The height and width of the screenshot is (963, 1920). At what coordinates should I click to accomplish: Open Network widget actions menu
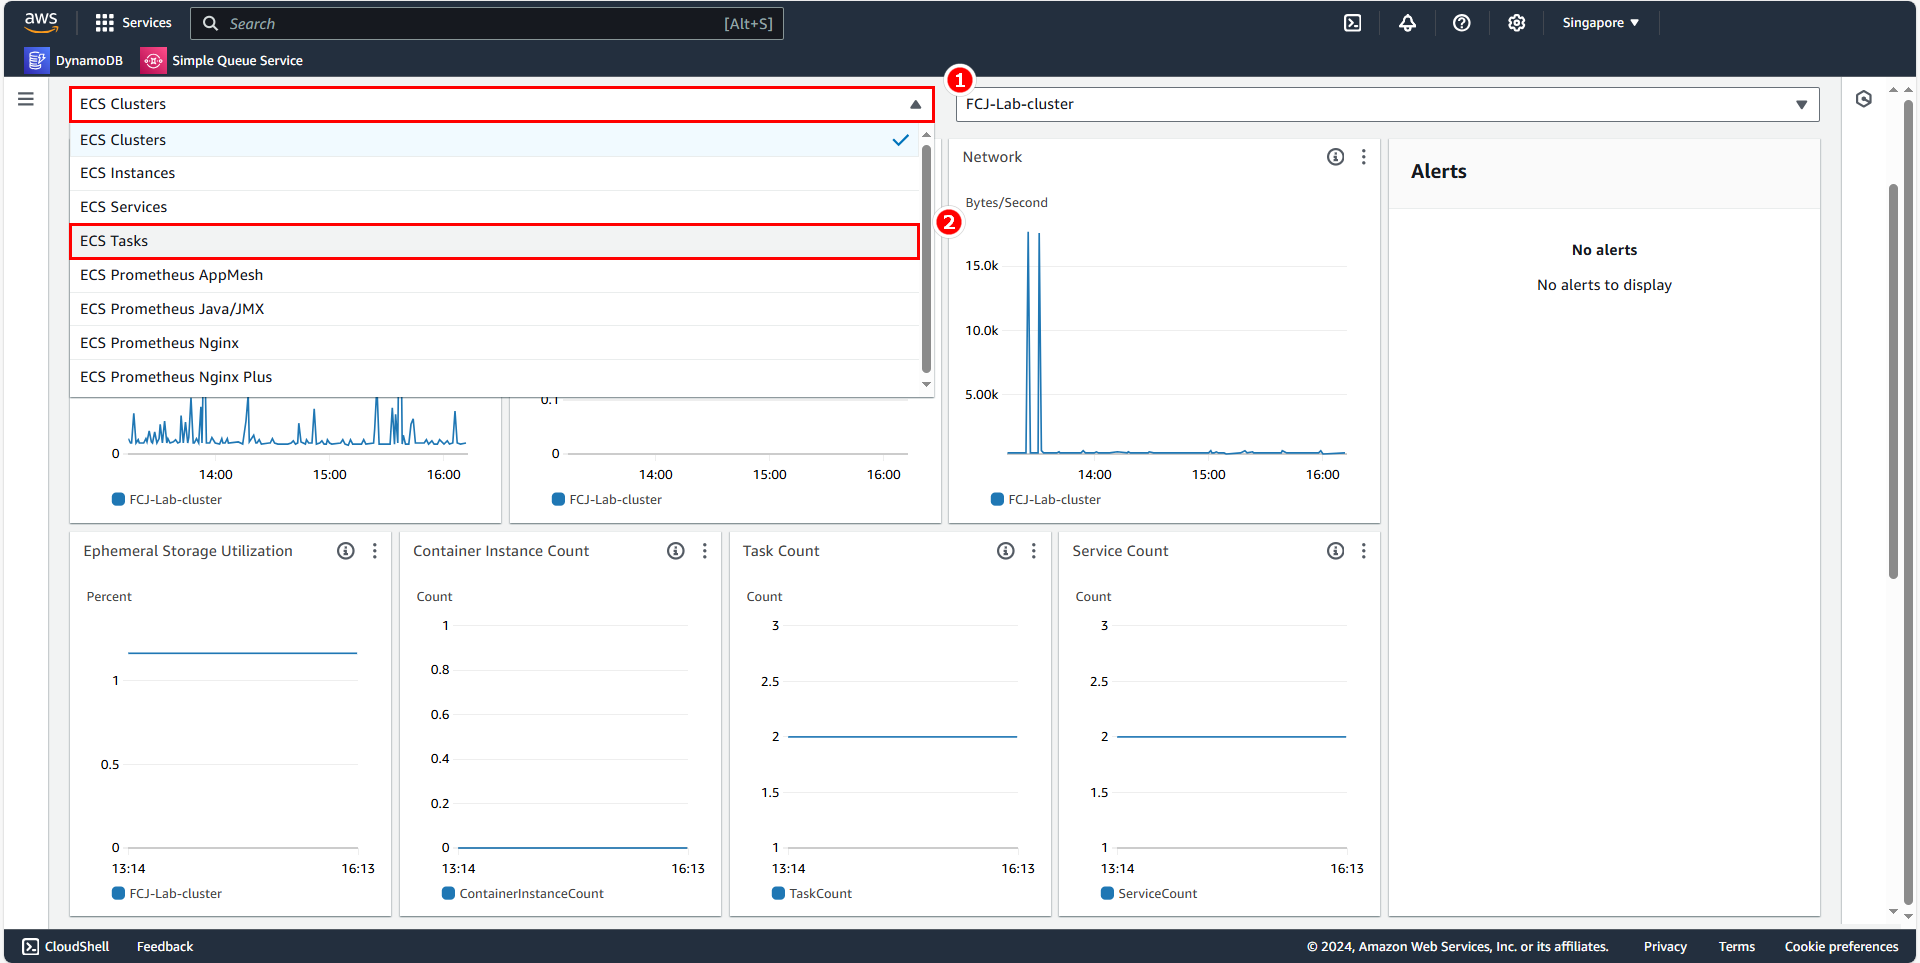tap(1364, 157)
